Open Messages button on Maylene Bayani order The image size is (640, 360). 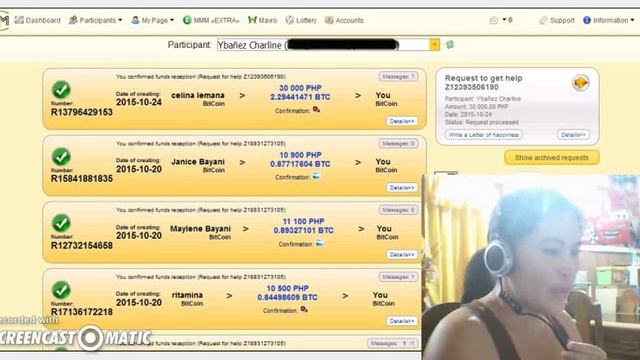point(398,210)
